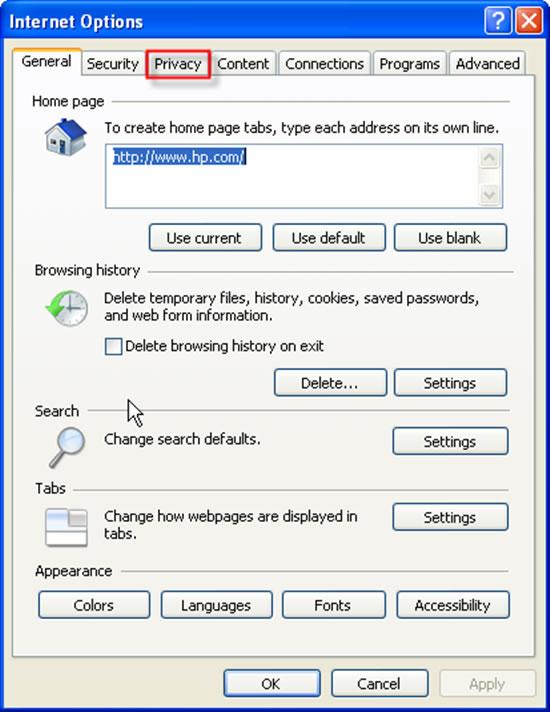Click the blue house Home page icon
Screen dimensions: 550x712
66,137
